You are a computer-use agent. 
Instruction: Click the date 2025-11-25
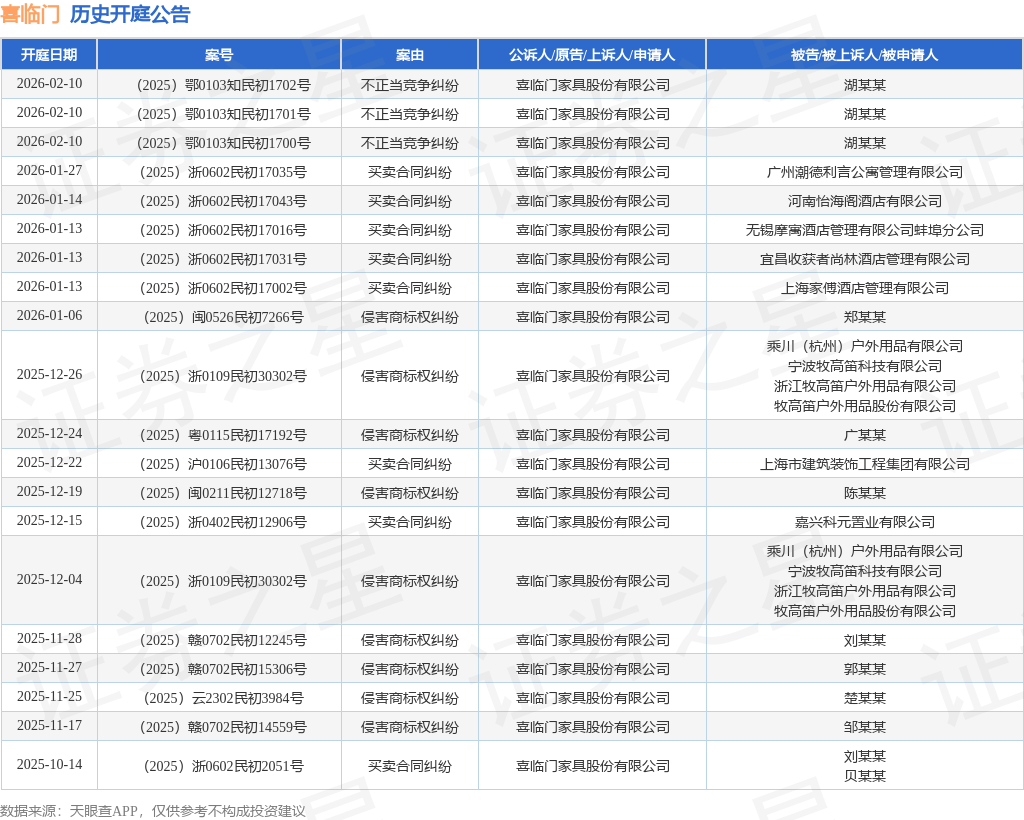[x=49, y=696]
